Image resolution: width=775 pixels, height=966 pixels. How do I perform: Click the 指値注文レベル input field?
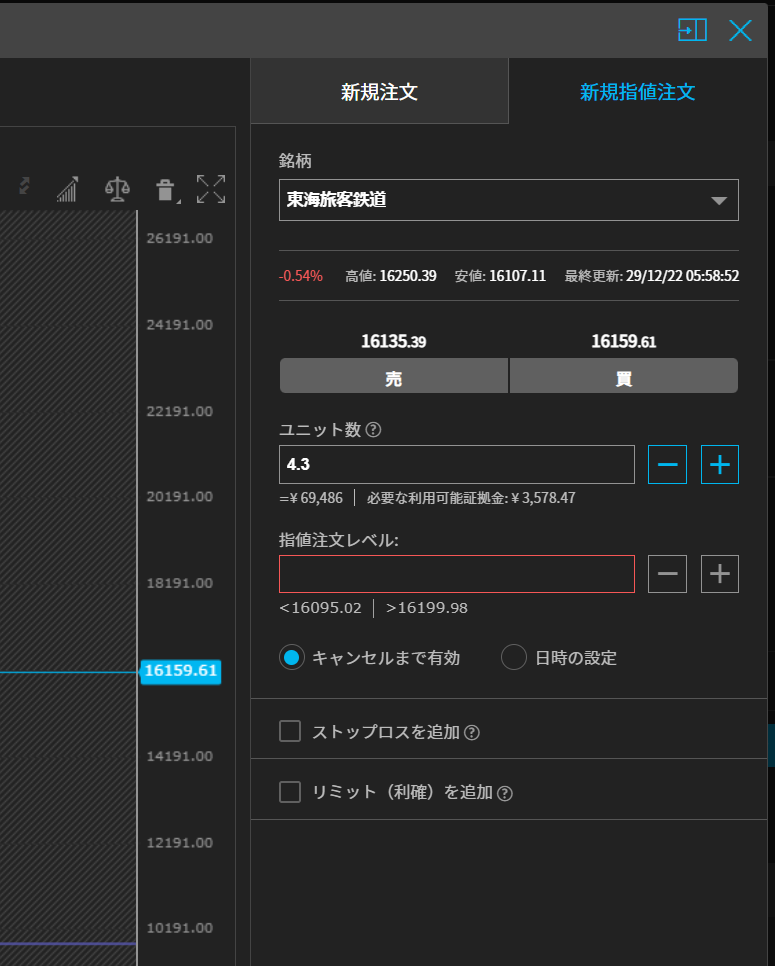tap(456, 574)
